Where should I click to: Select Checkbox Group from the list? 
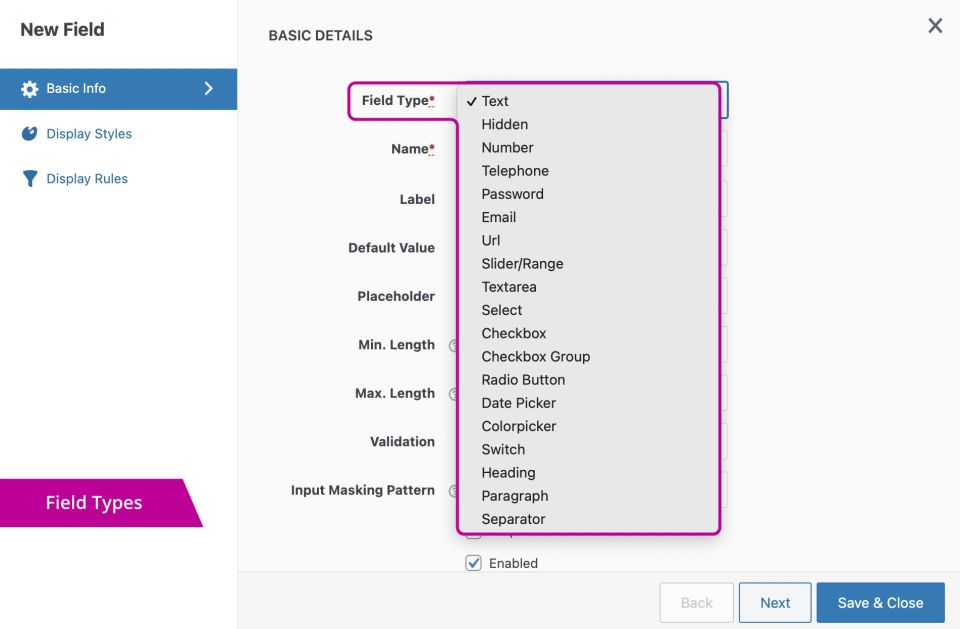[535, 357]
